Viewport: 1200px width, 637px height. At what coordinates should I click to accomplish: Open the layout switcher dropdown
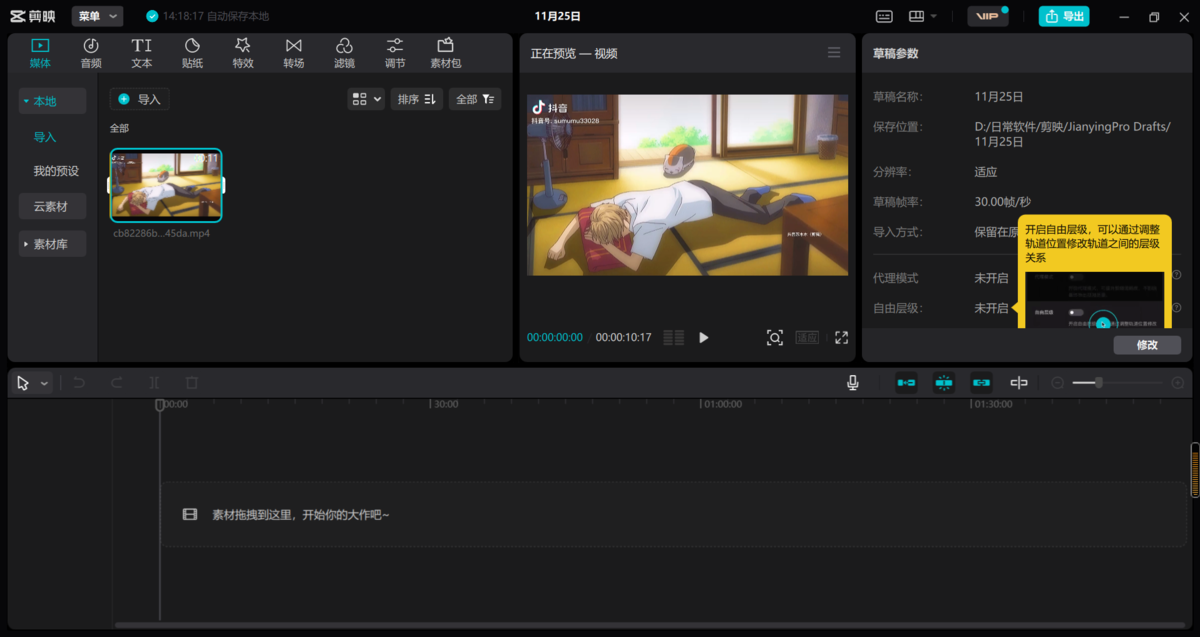tap(922, 16)
